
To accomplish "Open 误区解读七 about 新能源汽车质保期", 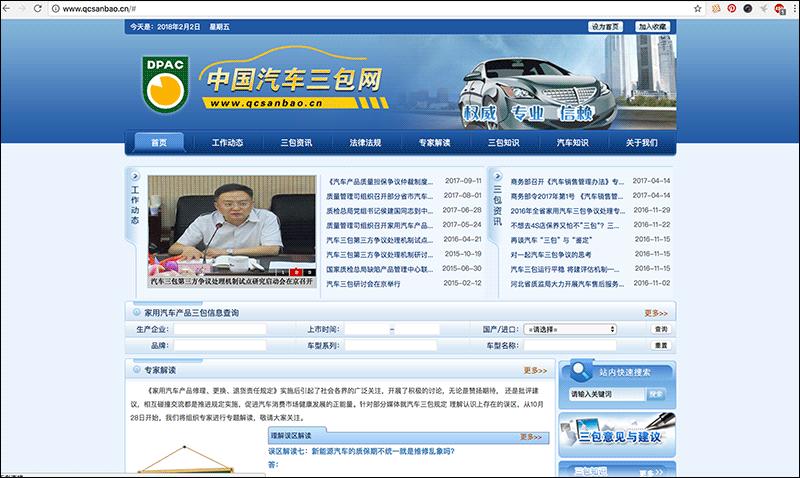I will coord(361,451).
